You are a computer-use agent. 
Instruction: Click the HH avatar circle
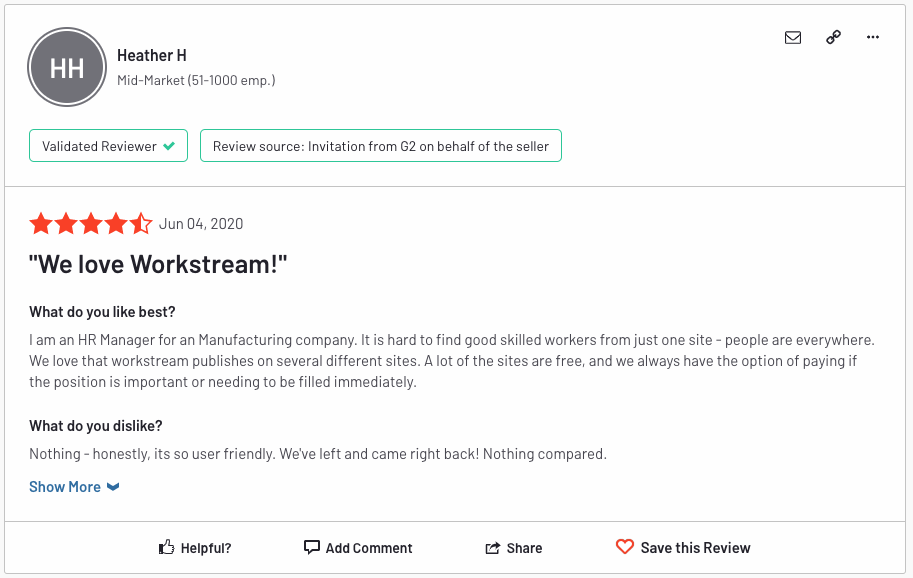coord(67,68)
